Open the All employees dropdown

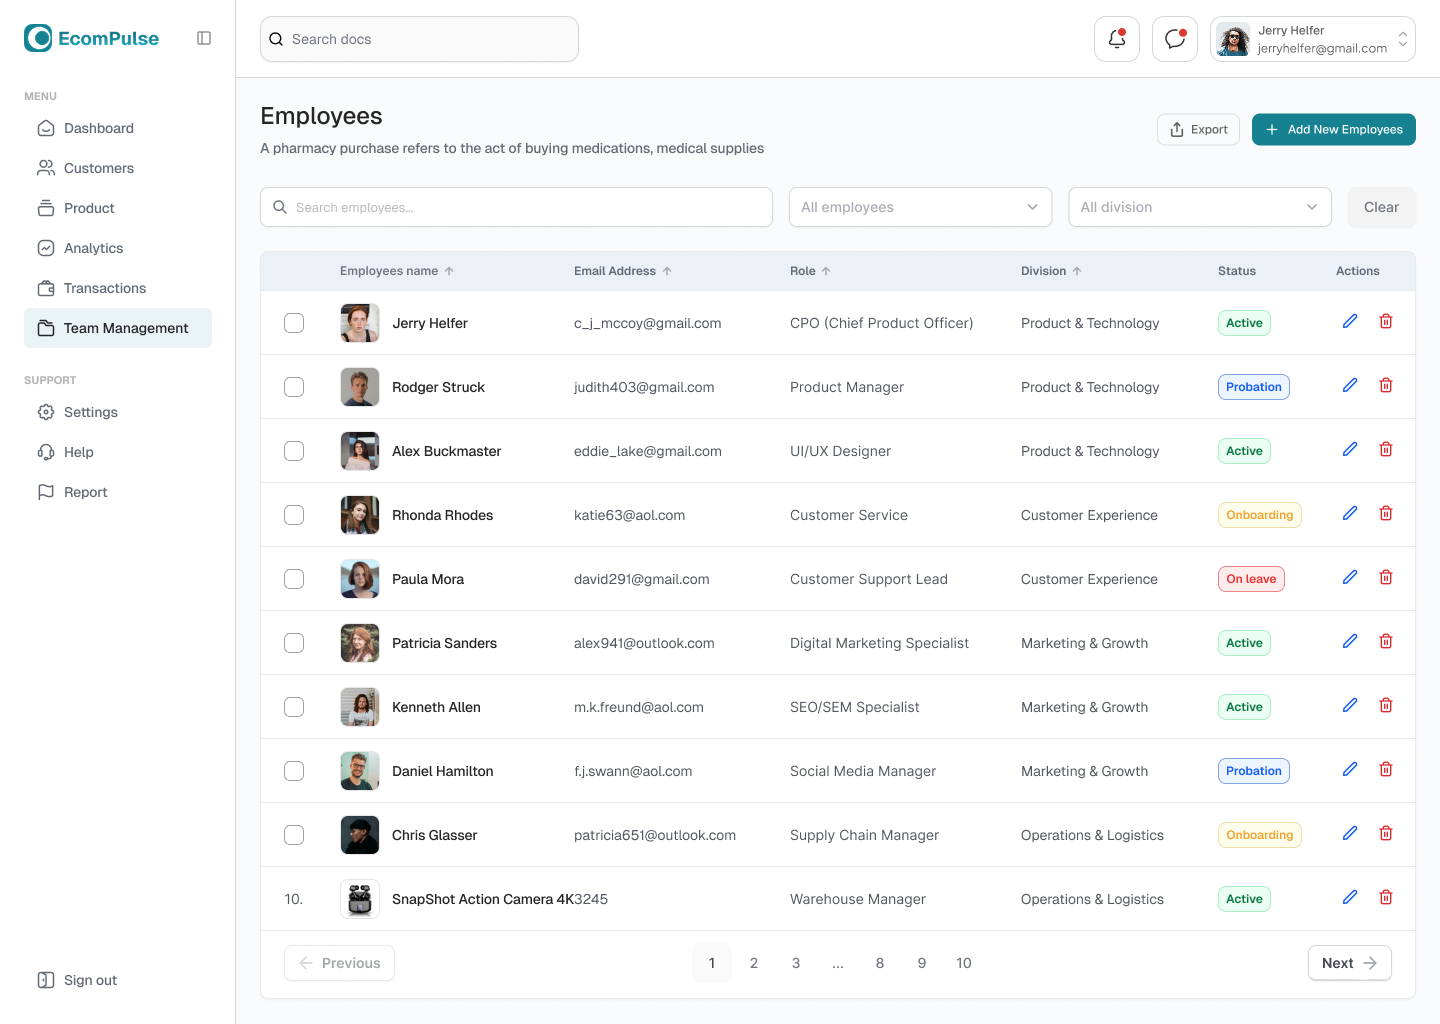pyautogui.click(x=919, y=207)
